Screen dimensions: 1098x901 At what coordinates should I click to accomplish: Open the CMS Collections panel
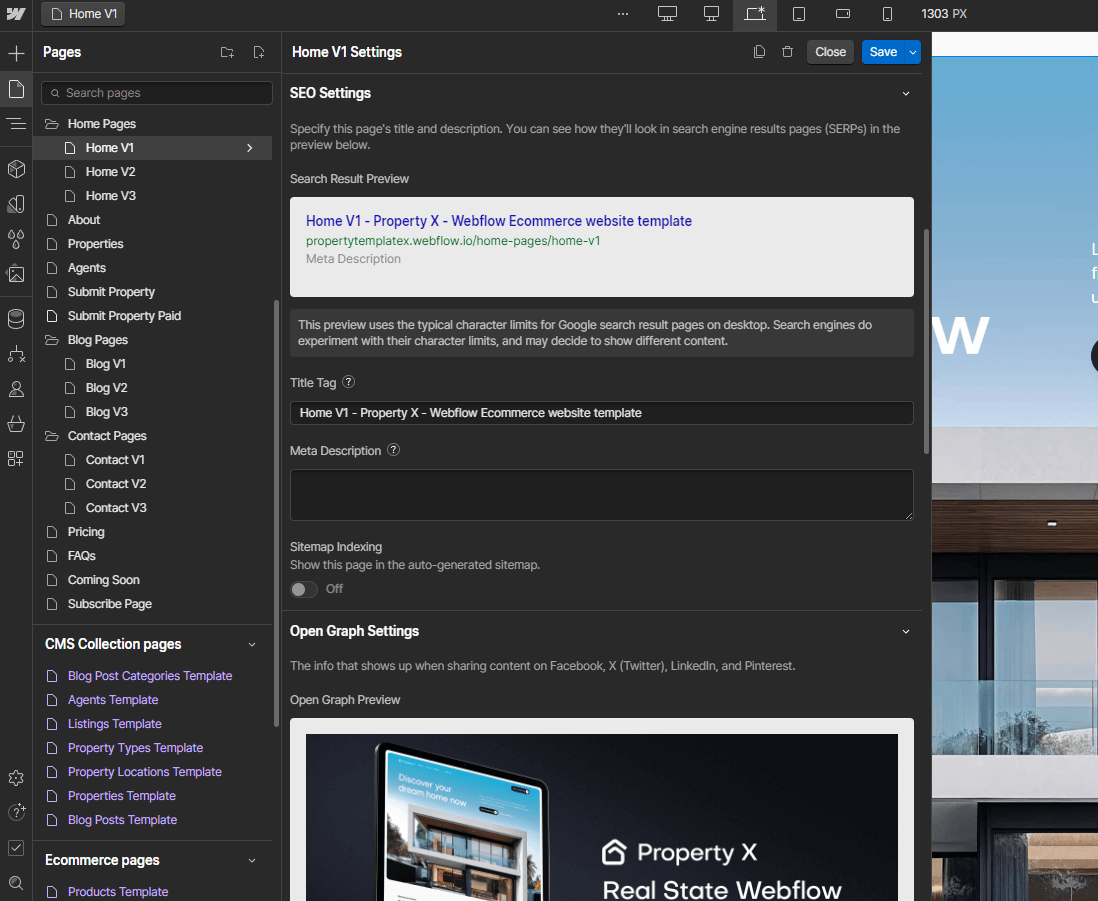[x=15, y=319]
